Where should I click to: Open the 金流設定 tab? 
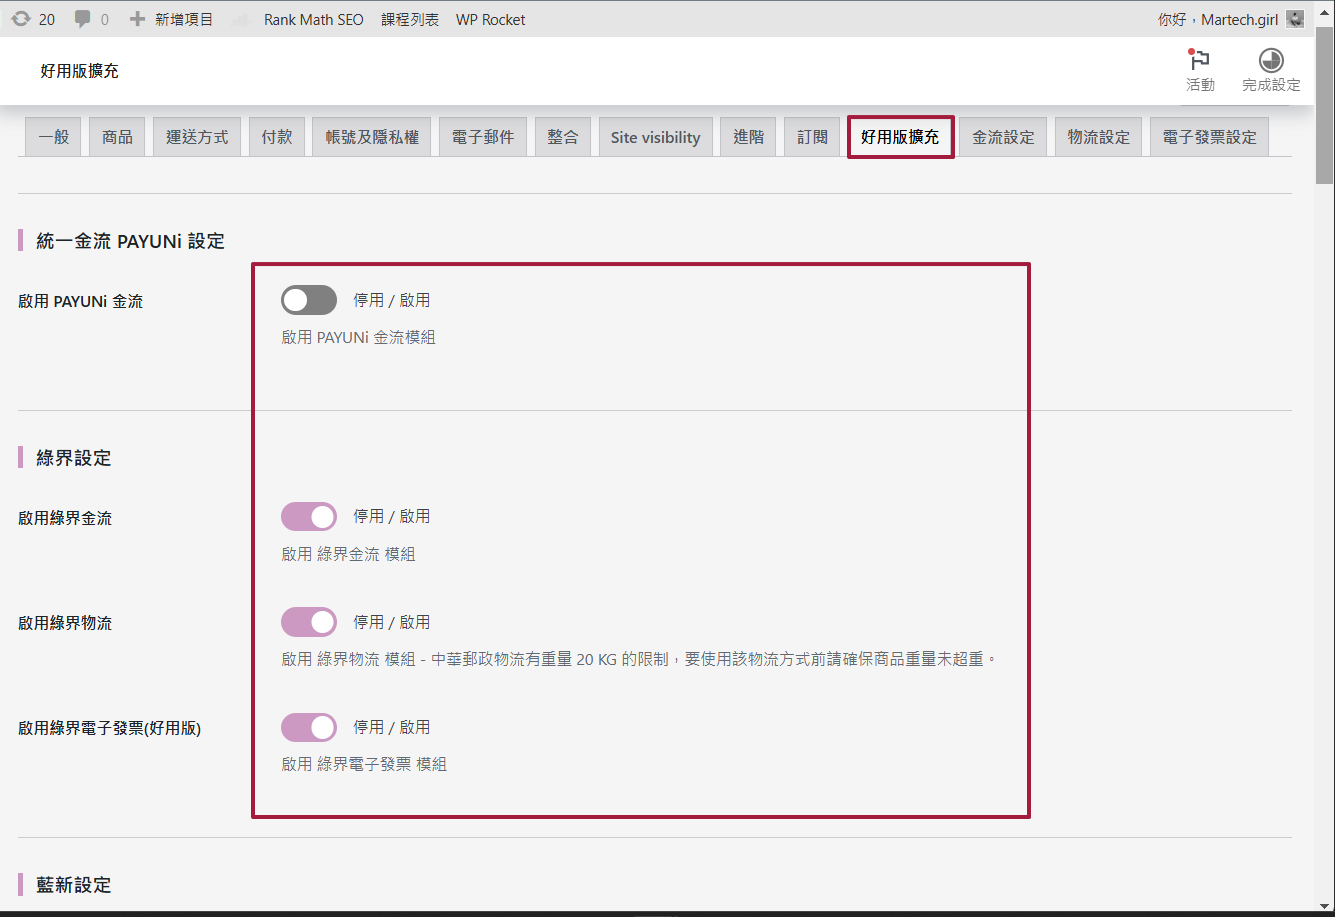1003,137
